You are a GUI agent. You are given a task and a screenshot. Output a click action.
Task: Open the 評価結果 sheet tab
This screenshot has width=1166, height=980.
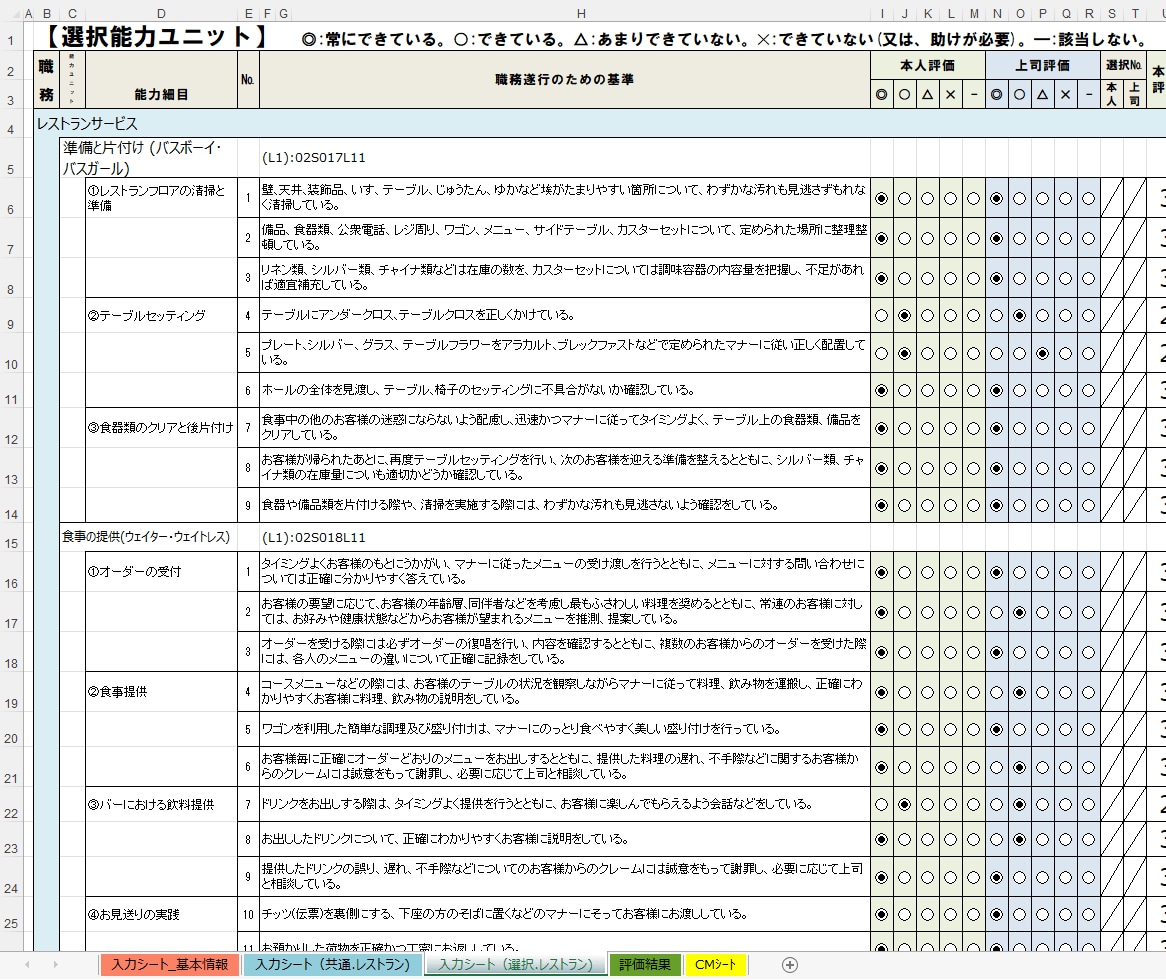pyautogui.click(x=645, y=964)
